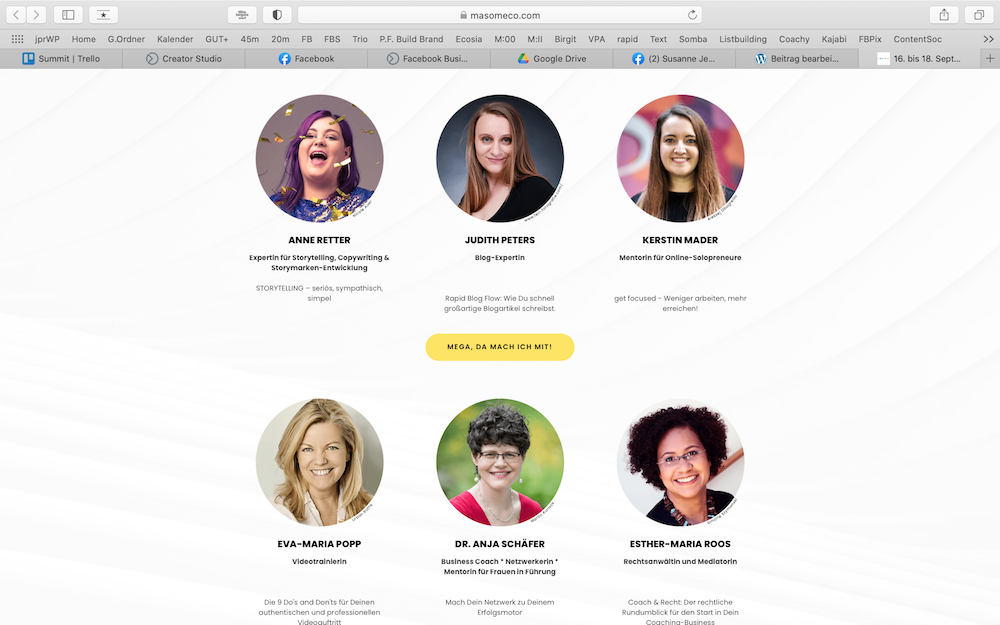Open the Top Sites star button
The image size is (1000, 625).
103,15
